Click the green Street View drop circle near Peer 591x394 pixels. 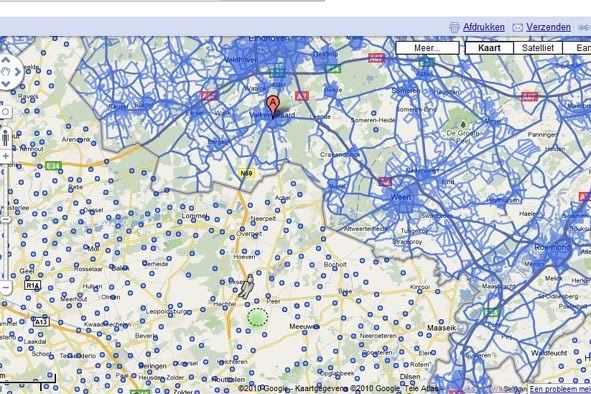(x=258, y=317)
